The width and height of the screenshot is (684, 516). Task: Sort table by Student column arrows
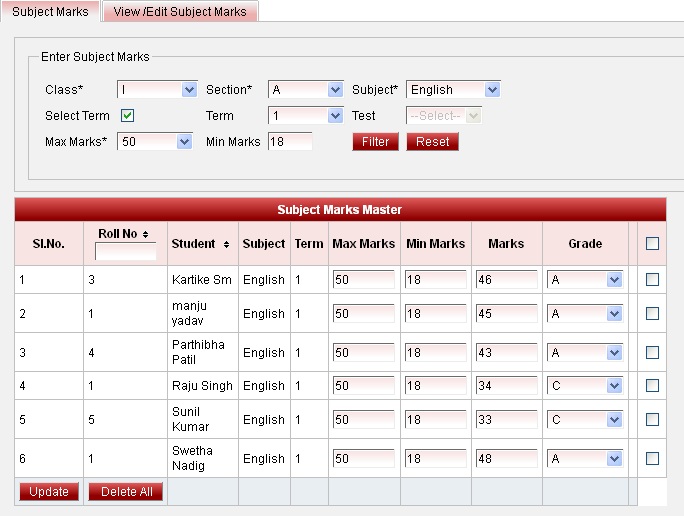click(226, 244)
